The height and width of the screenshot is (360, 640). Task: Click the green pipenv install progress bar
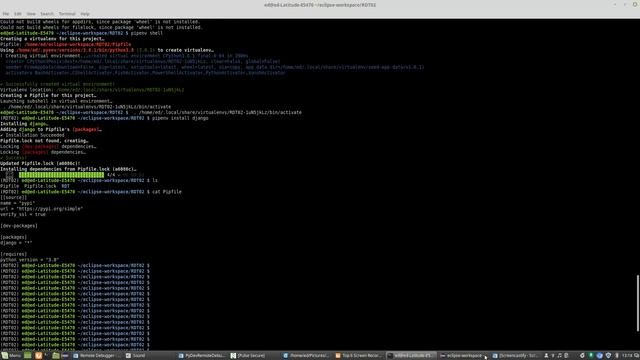(61, 175)
